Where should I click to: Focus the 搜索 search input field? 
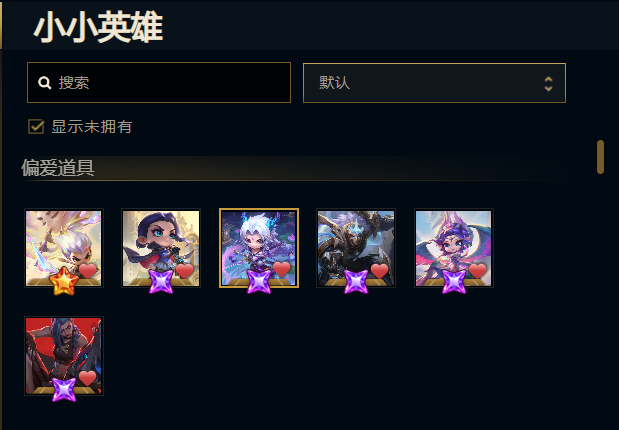pos(159,83)
